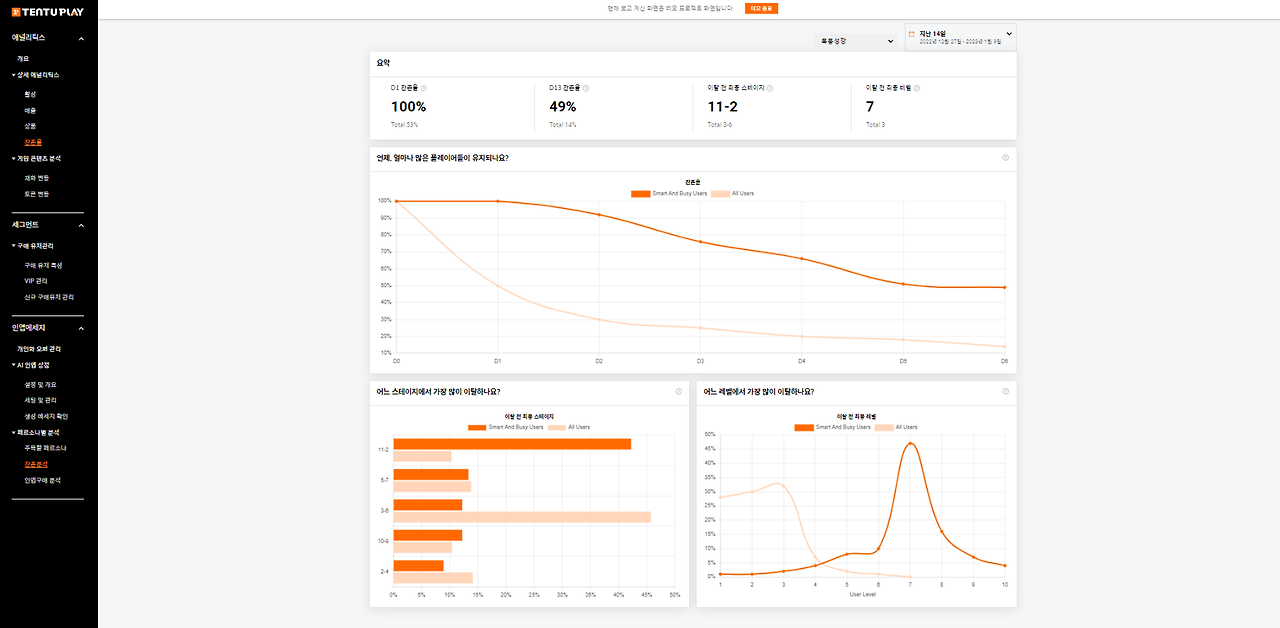Click calendar icon in date range picker
The image size is (1280, 628).
point(911,33)
